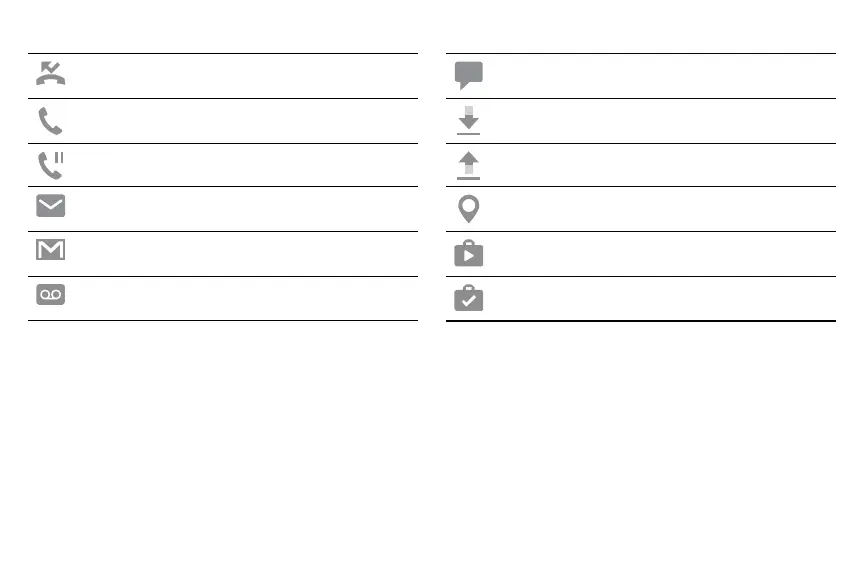Click the download arrow icon

(x=468, y=121)
